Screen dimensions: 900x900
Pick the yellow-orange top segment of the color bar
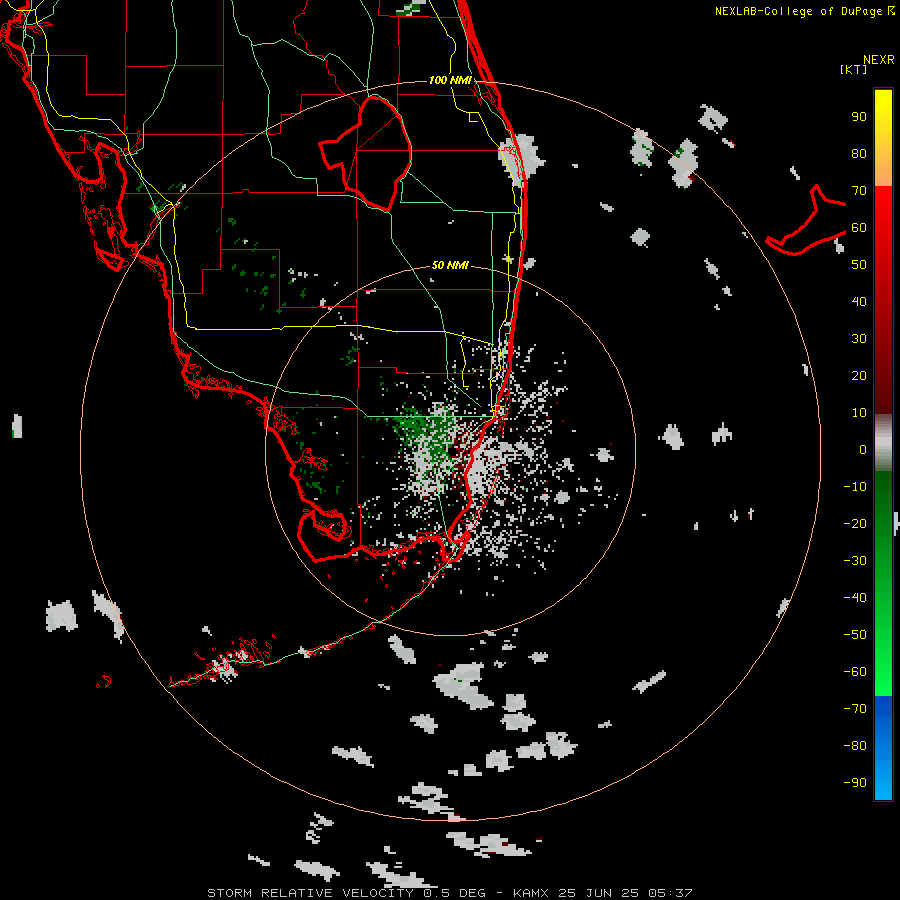pos(883,138)
